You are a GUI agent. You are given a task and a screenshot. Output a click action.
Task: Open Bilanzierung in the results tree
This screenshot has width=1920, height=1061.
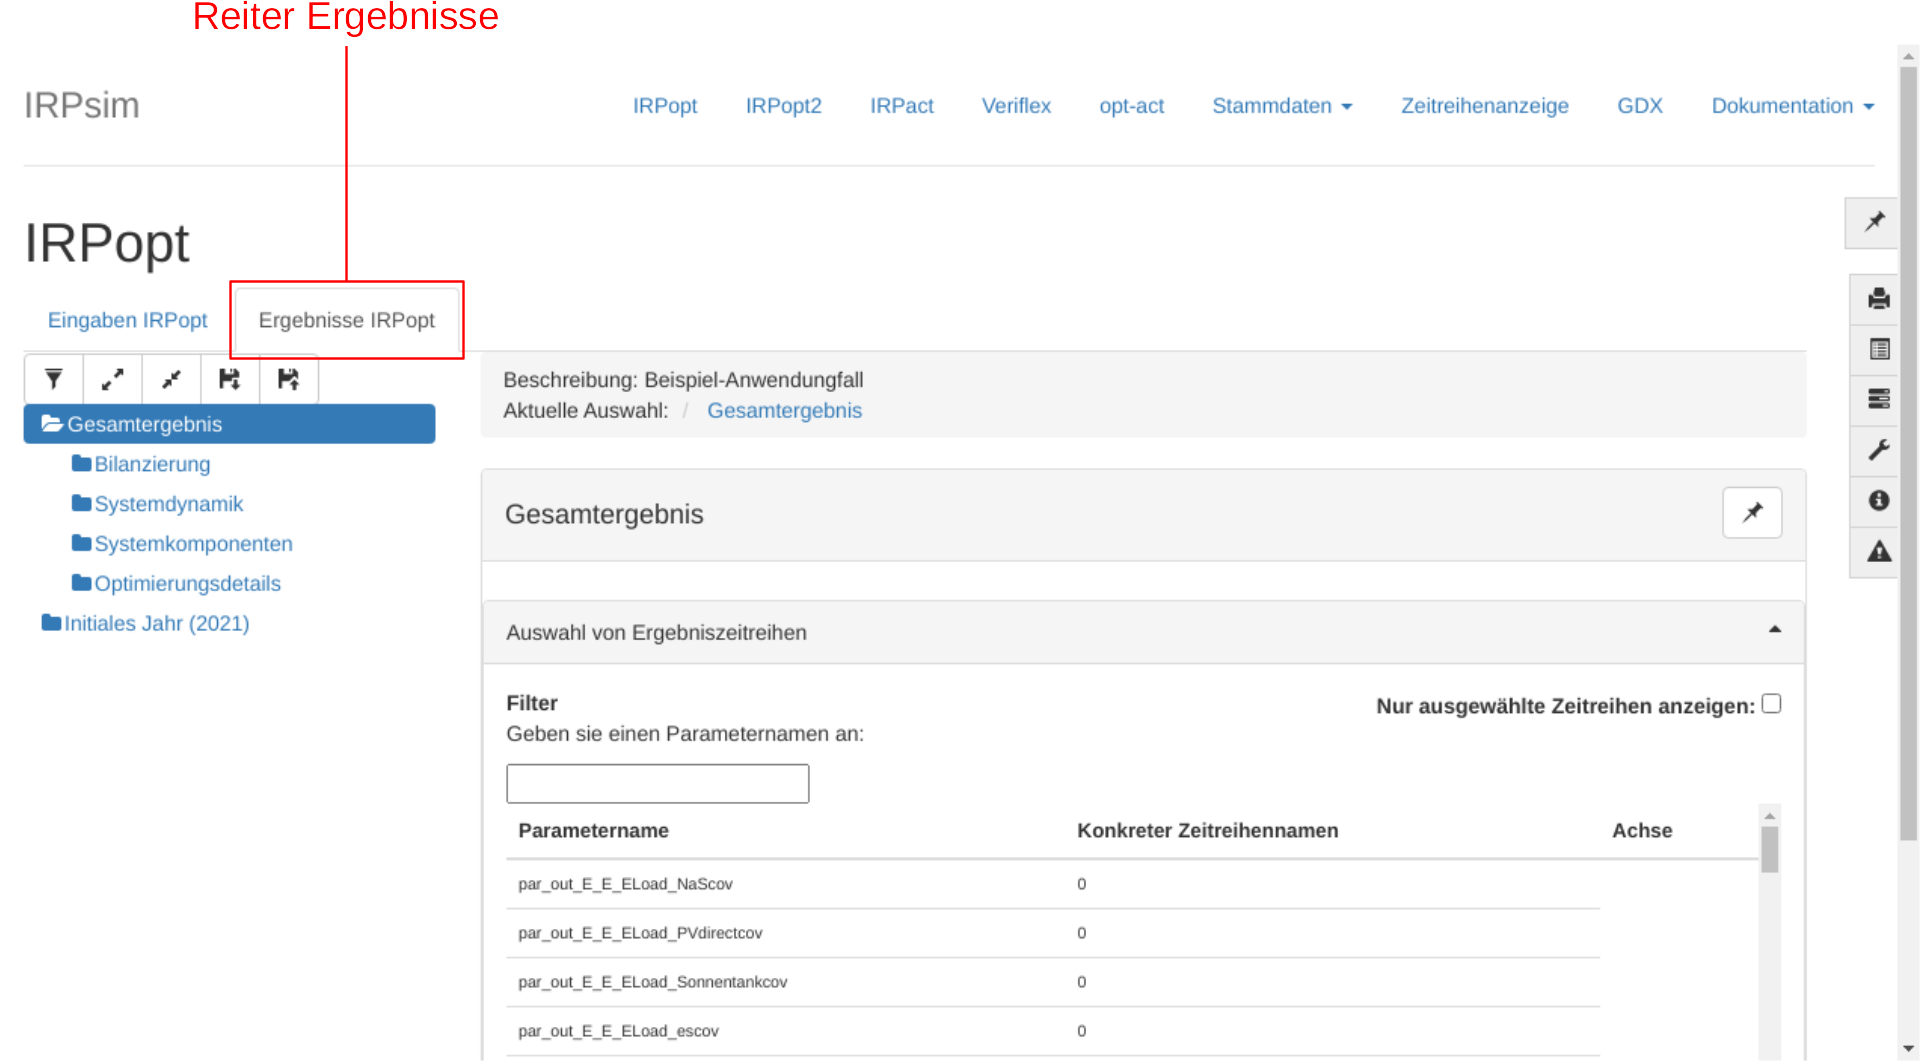coord(152,464)
